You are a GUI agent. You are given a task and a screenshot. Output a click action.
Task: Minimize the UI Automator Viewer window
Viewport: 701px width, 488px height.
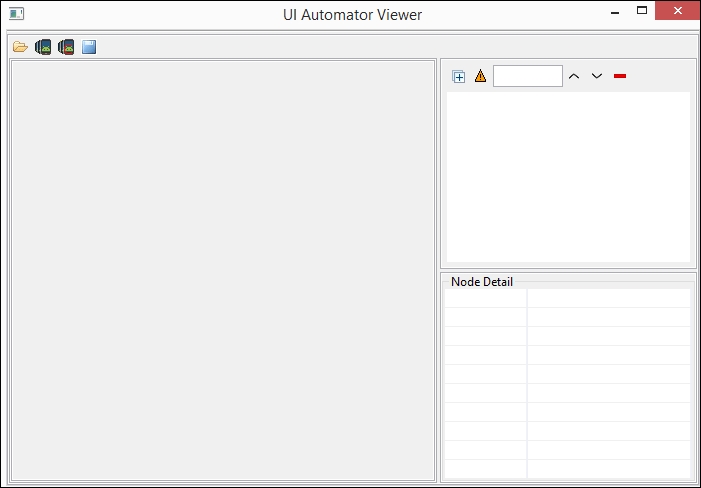(x=615, y=13)
